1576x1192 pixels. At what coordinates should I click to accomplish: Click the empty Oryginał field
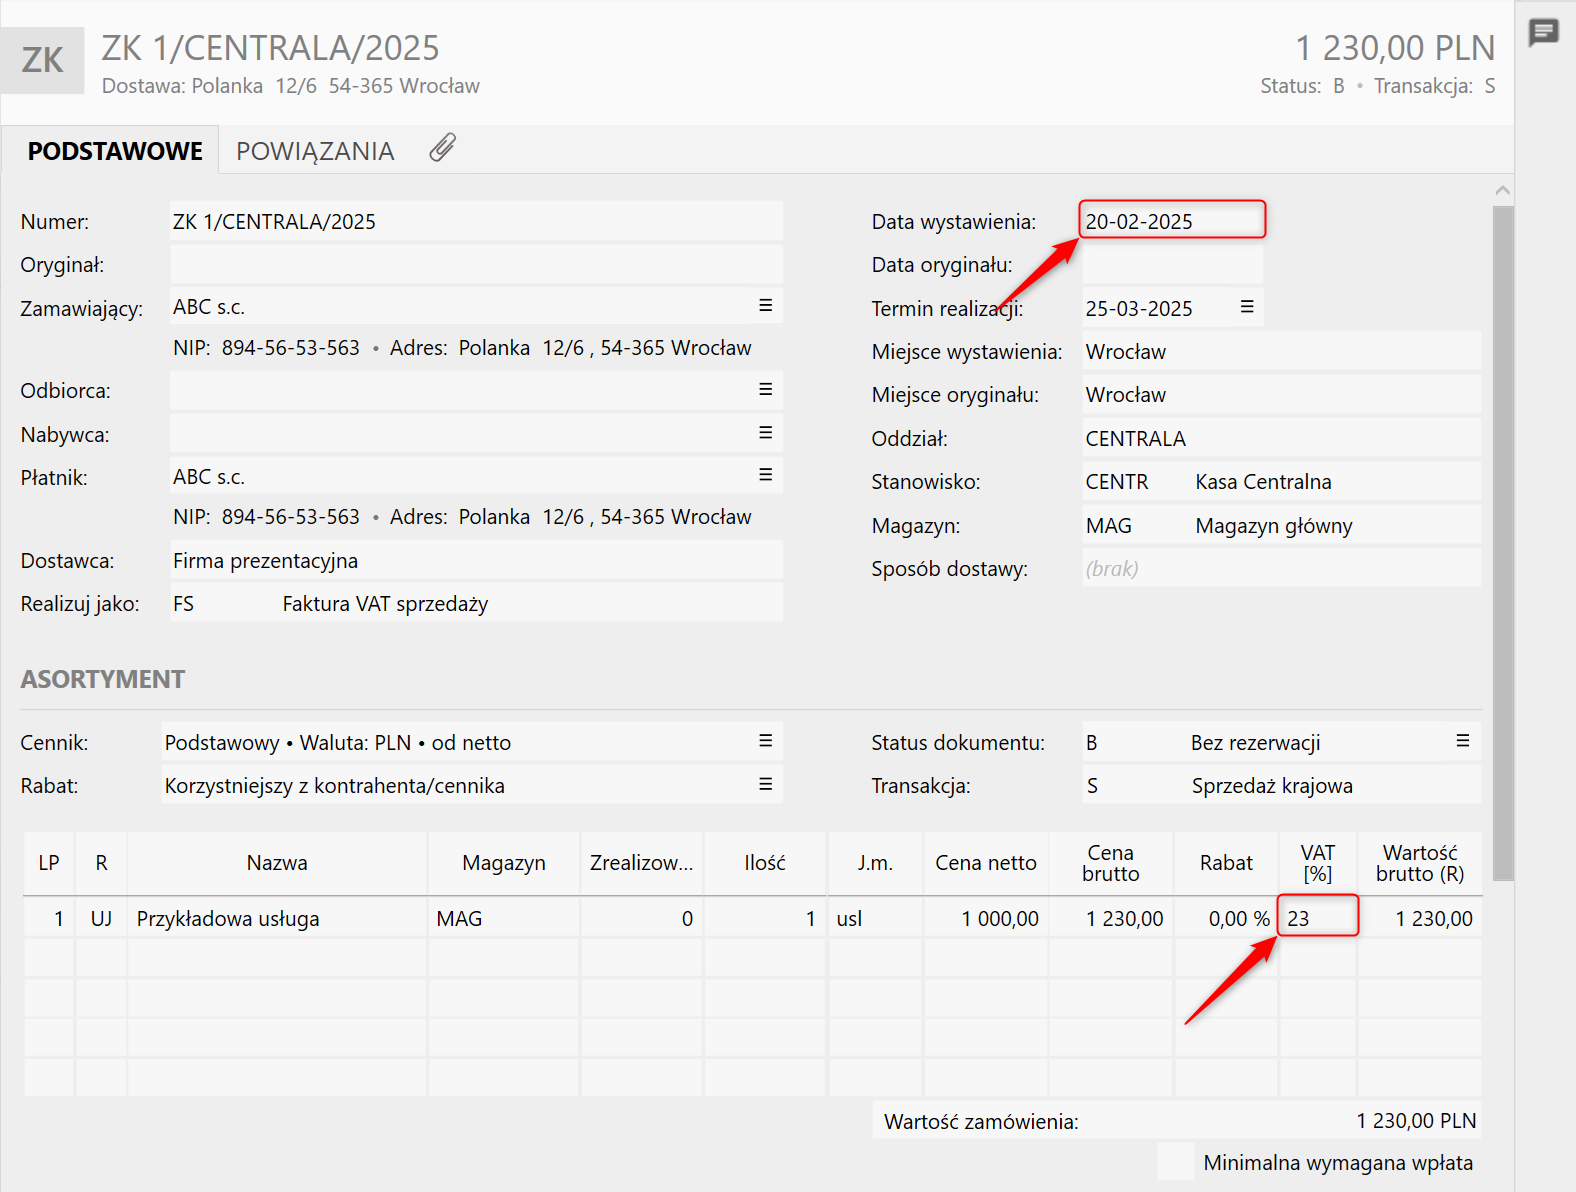[x=476, y=264]
